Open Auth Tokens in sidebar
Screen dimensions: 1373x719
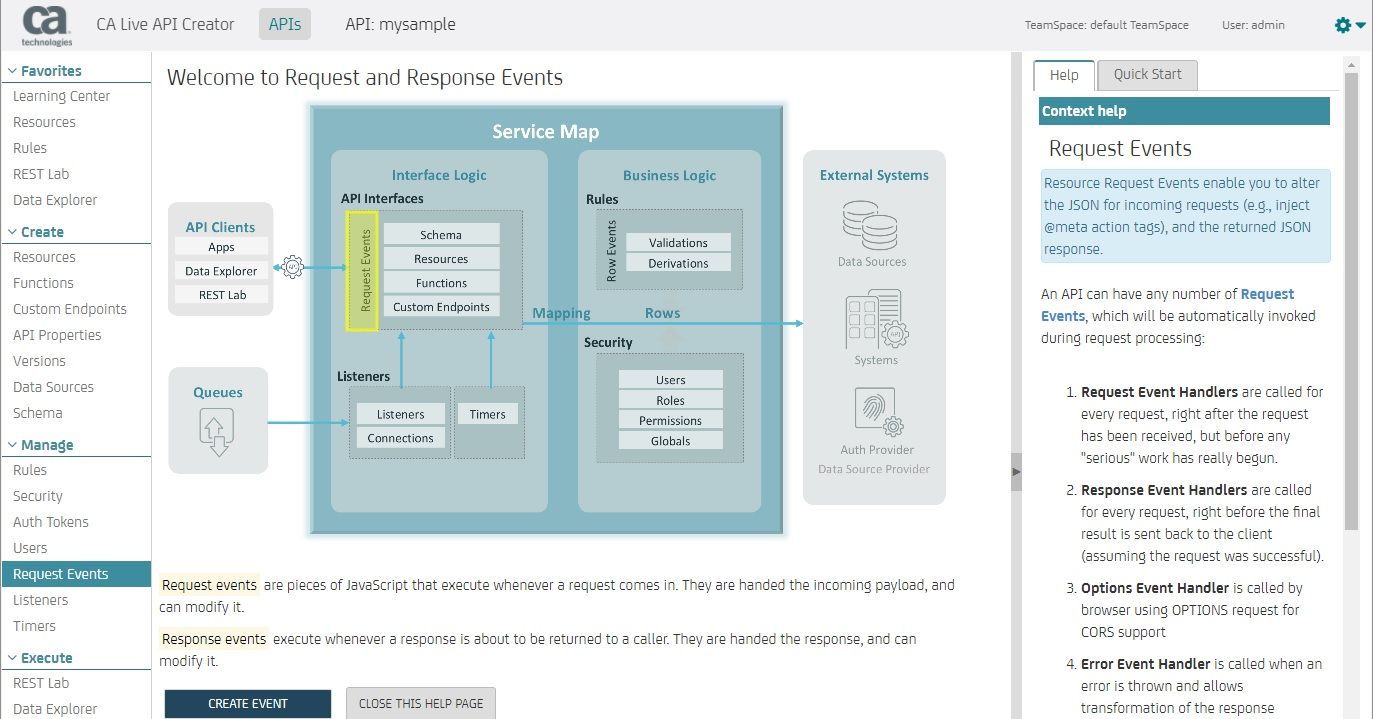tap(51, 522)
